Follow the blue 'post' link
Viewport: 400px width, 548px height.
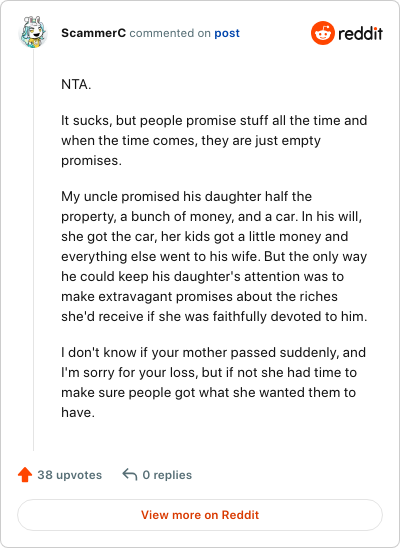(x=227, y=33)
